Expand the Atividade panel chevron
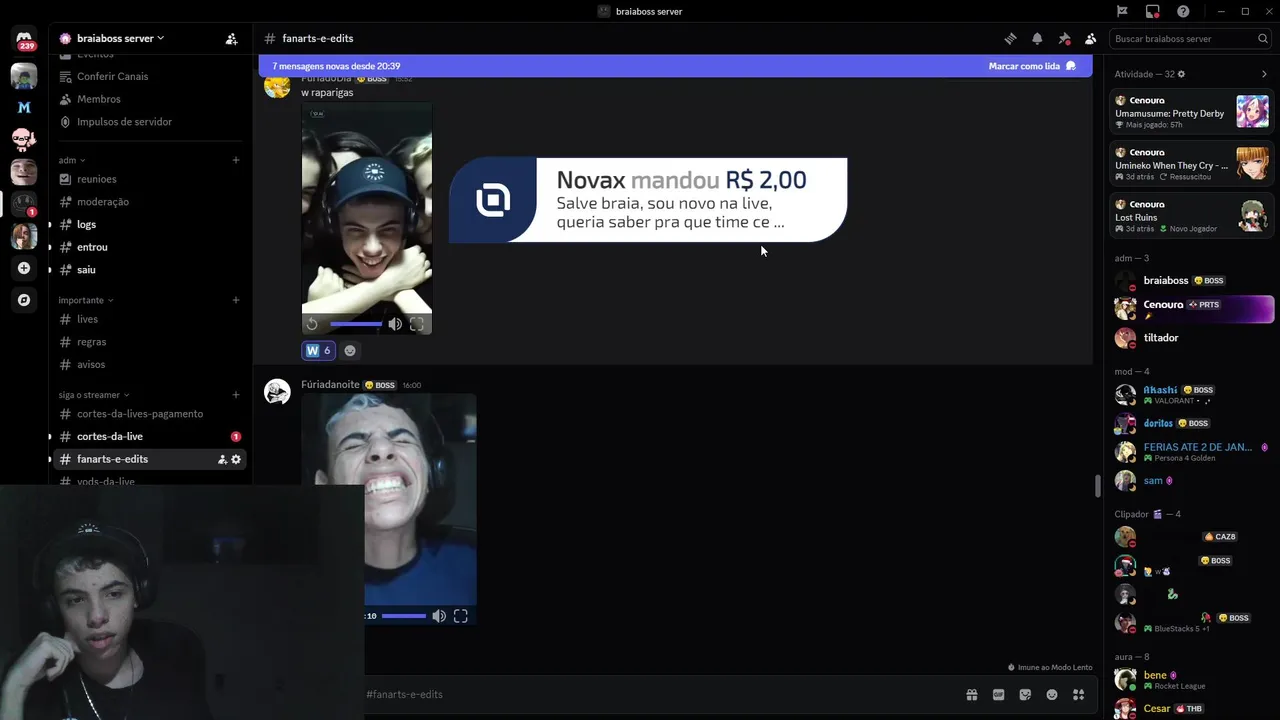 [x=1264, y=74]
